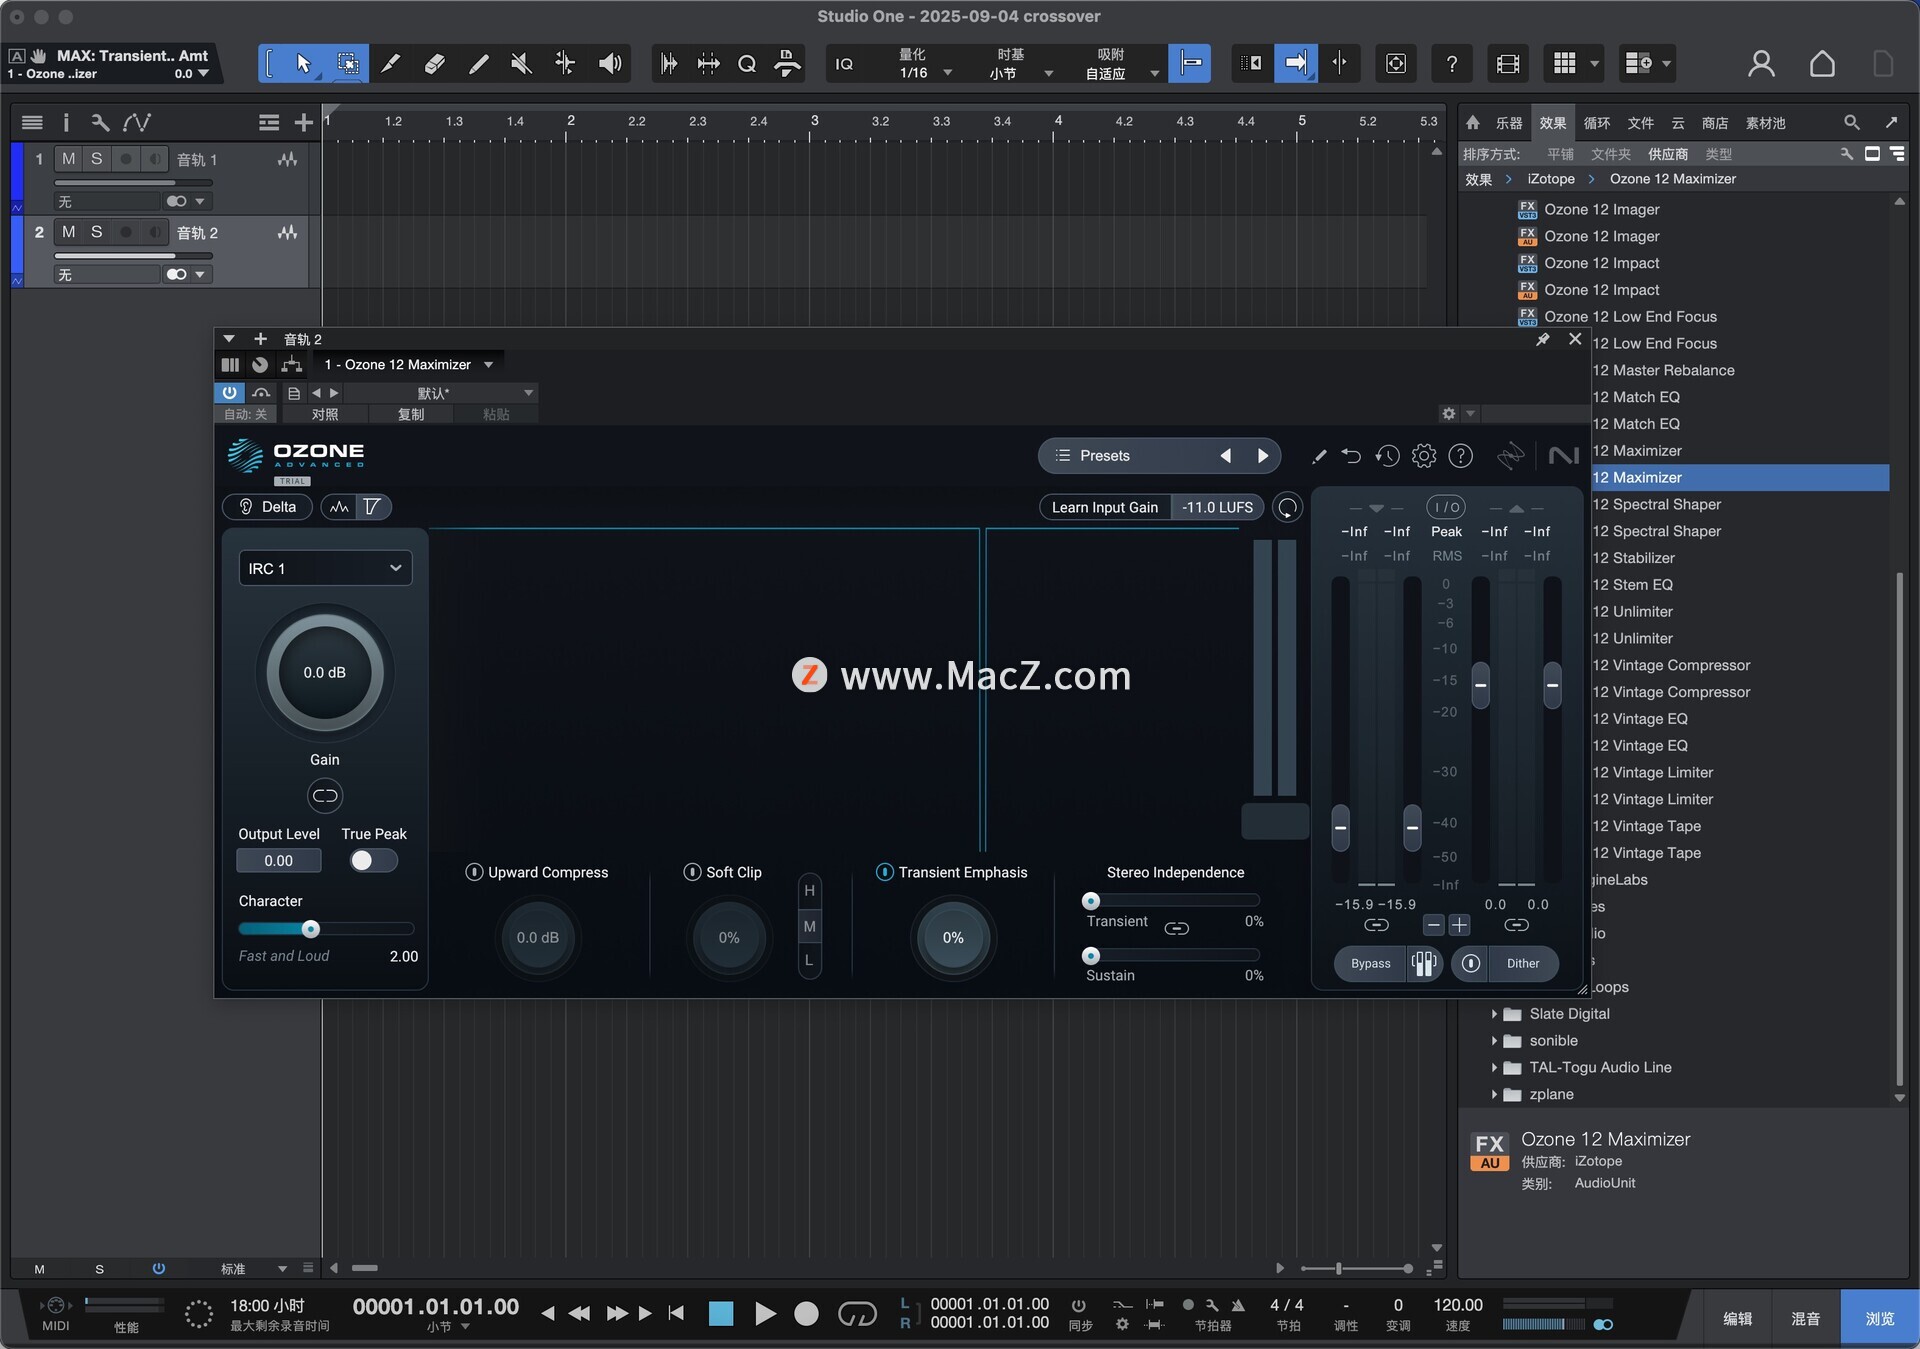
Task: Expand the Slate Digital folder
Action: click(1494, 1014)
